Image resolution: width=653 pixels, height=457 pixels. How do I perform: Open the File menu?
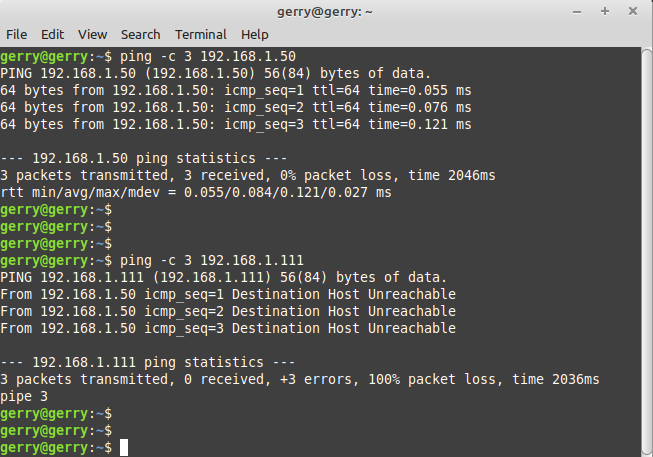pos(16,34)
